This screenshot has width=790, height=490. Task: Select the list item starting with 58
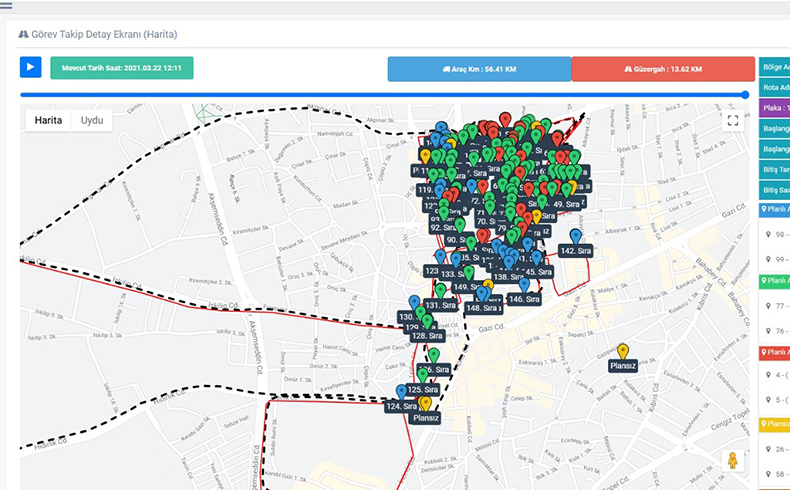click(776, 474)
